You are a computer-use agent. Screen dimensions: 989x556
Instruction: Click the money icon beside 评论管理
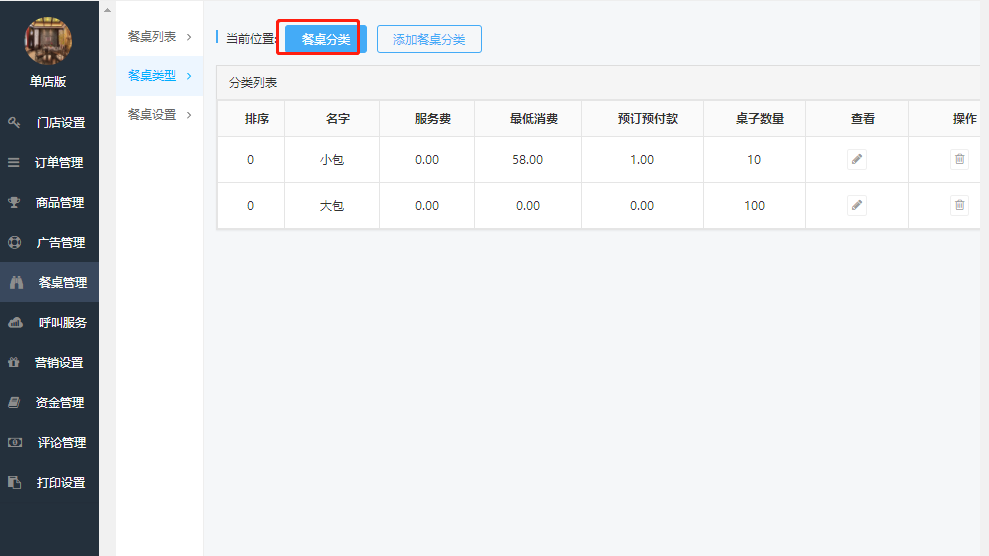[x=15, y=443]
